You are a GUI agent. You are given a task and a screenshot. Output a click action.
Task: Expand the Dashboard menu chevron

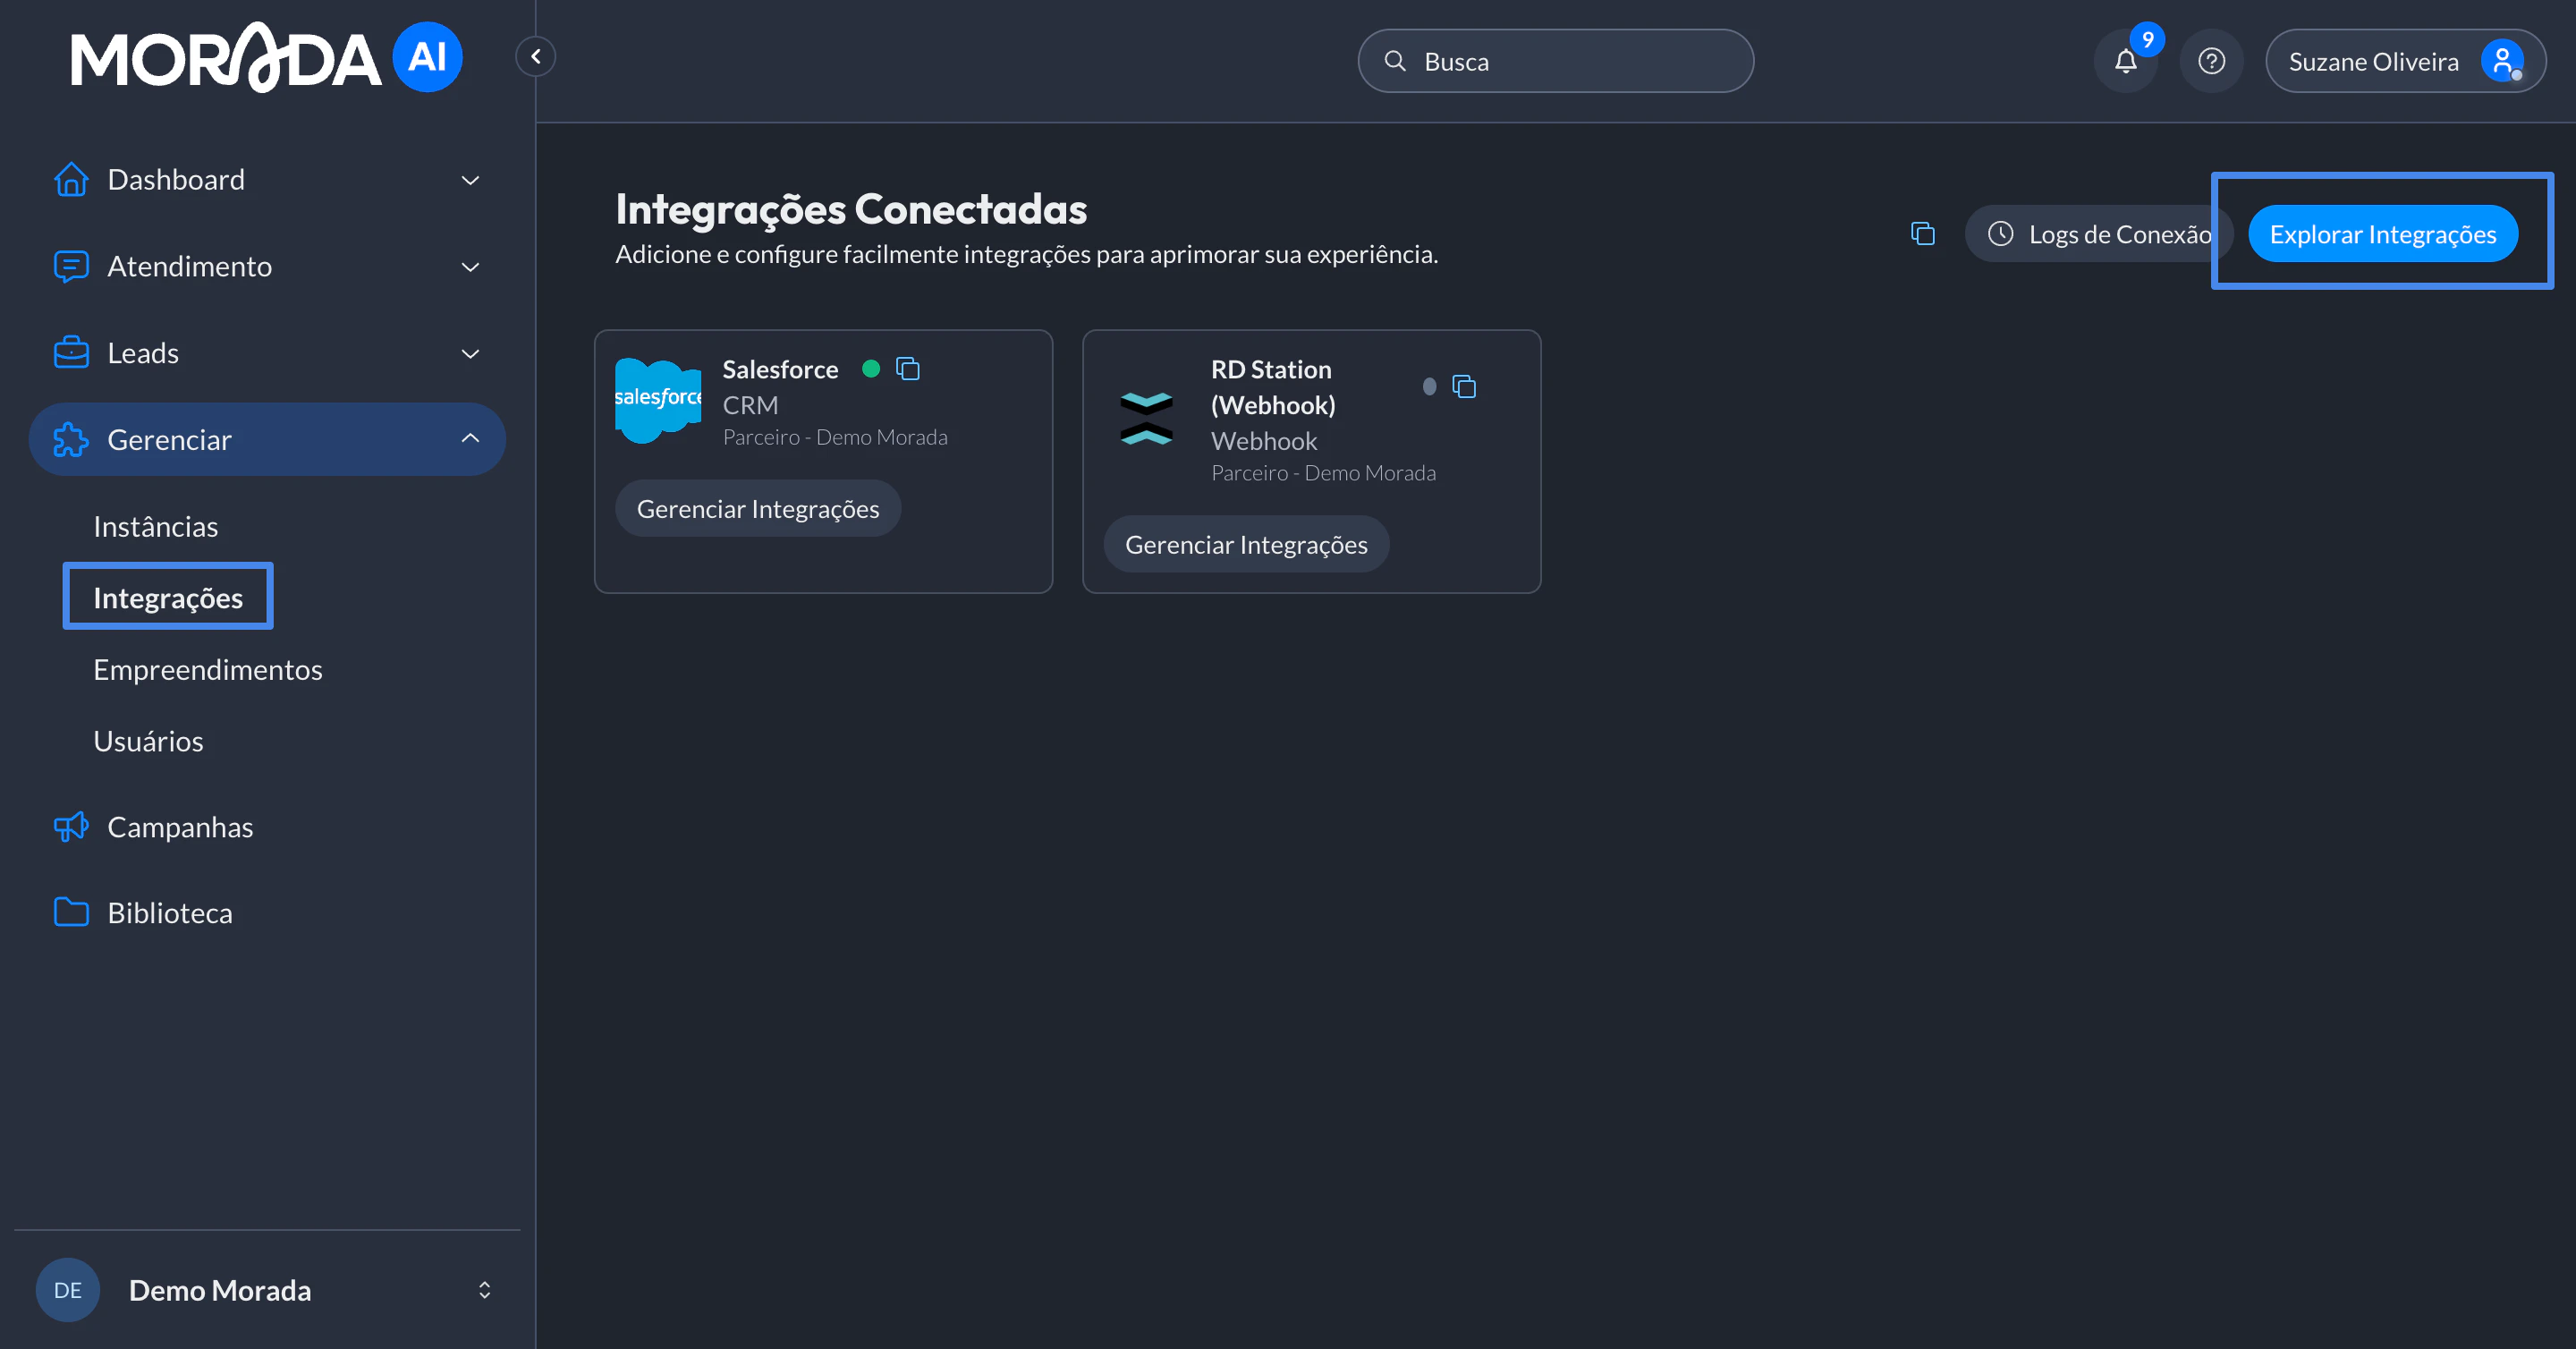coord(470,180)
